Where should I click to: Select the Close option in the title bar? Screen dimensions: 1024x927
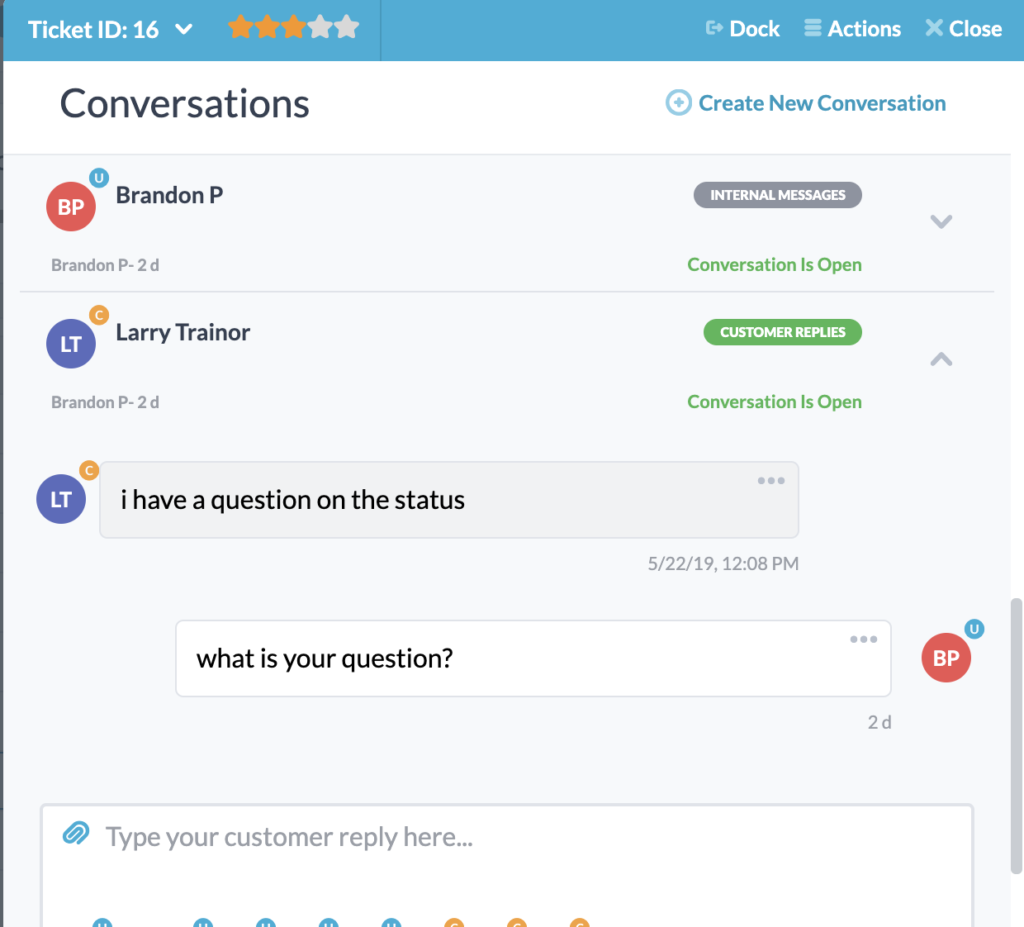tap(962, 28)
